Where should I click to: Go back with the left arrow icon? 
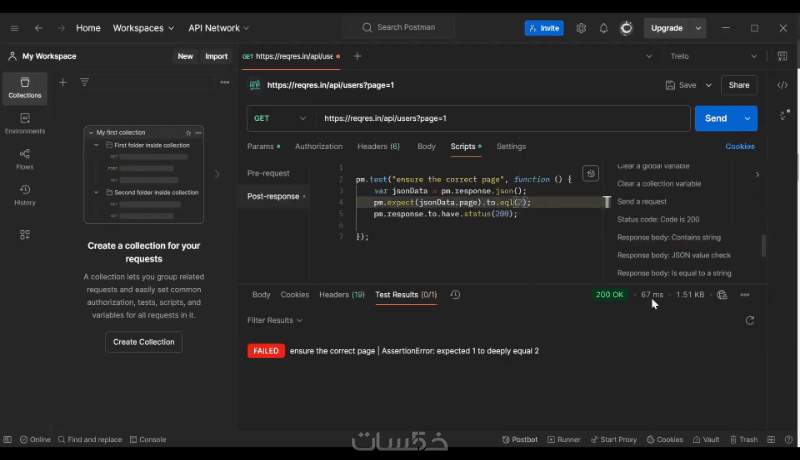tap(38, 28)
